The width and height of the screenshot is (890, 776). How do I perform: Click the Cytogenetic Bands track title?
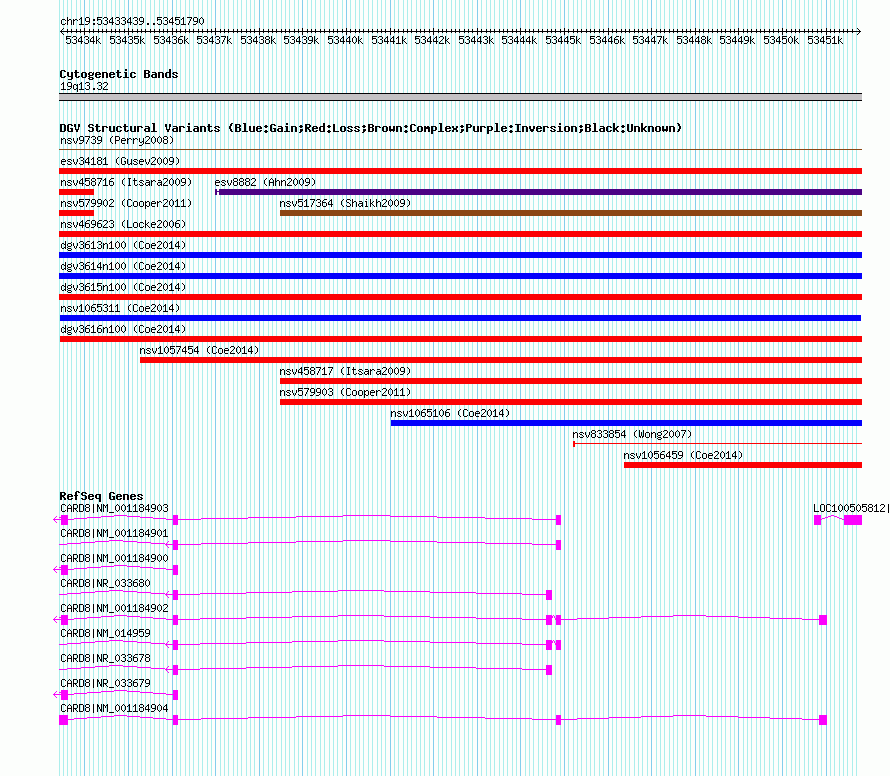pos(119,74)
